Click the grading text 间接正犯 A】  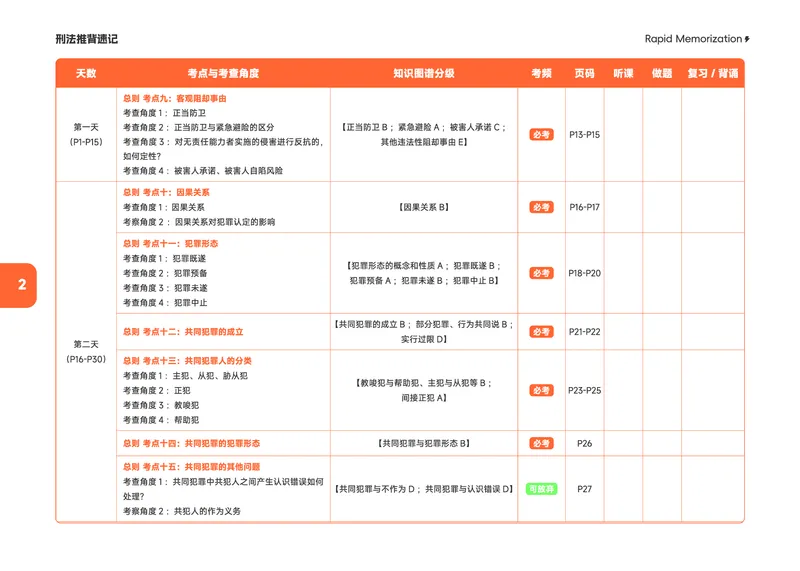pyautogui.click(x=423, y=398)
